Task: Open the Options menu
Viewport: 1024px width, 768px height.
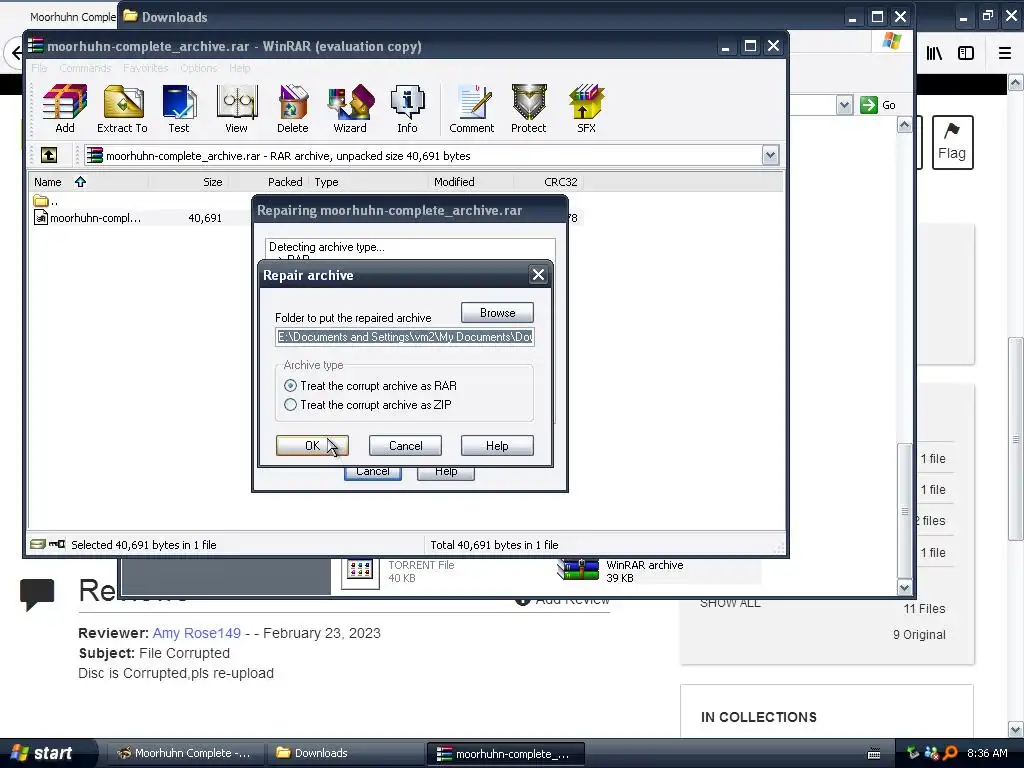Action: [199, 68]
